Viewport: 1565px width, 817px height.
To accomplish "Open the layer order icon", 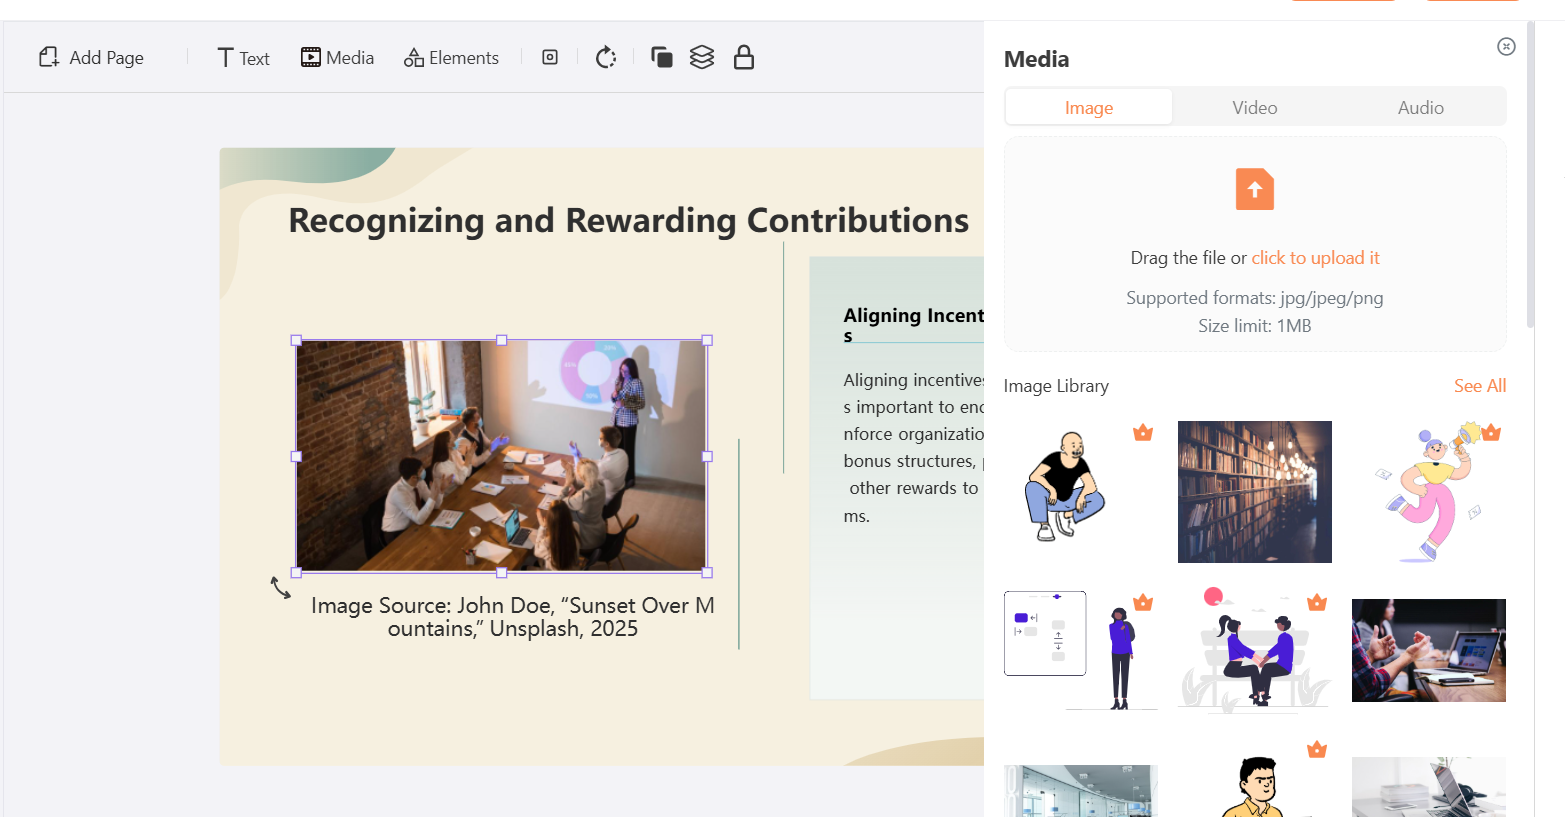I will point(702,57).
